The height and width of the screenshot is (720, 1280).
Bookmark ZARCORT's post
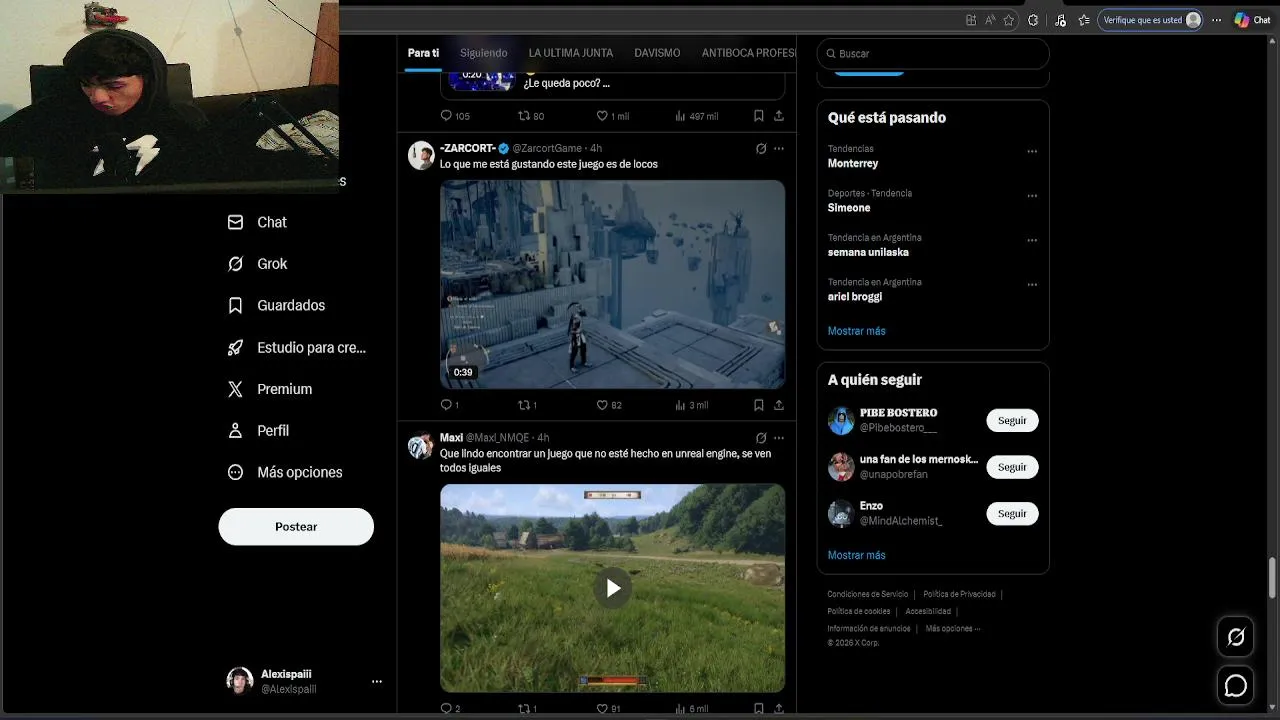point(759,405)
